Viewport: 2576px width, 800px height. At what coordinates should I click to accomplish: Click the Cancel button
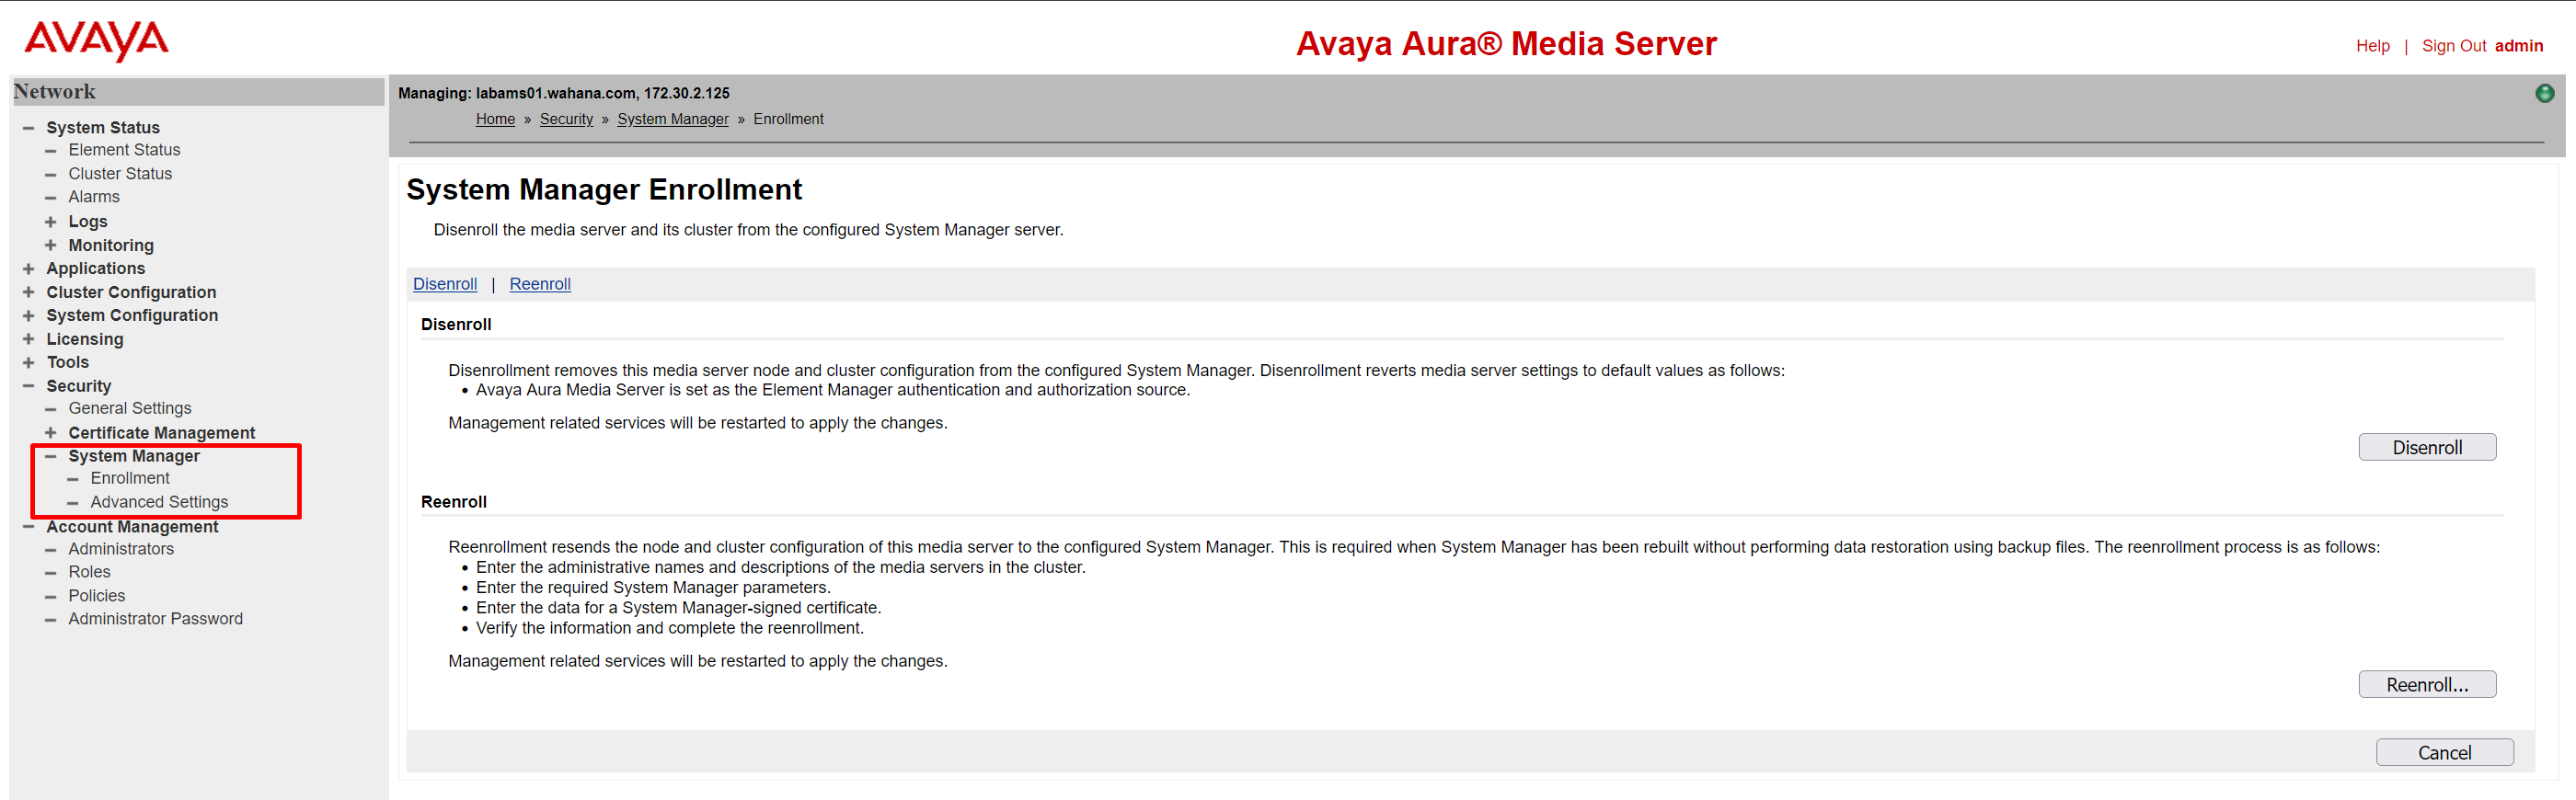click(x=2443, y=753)
